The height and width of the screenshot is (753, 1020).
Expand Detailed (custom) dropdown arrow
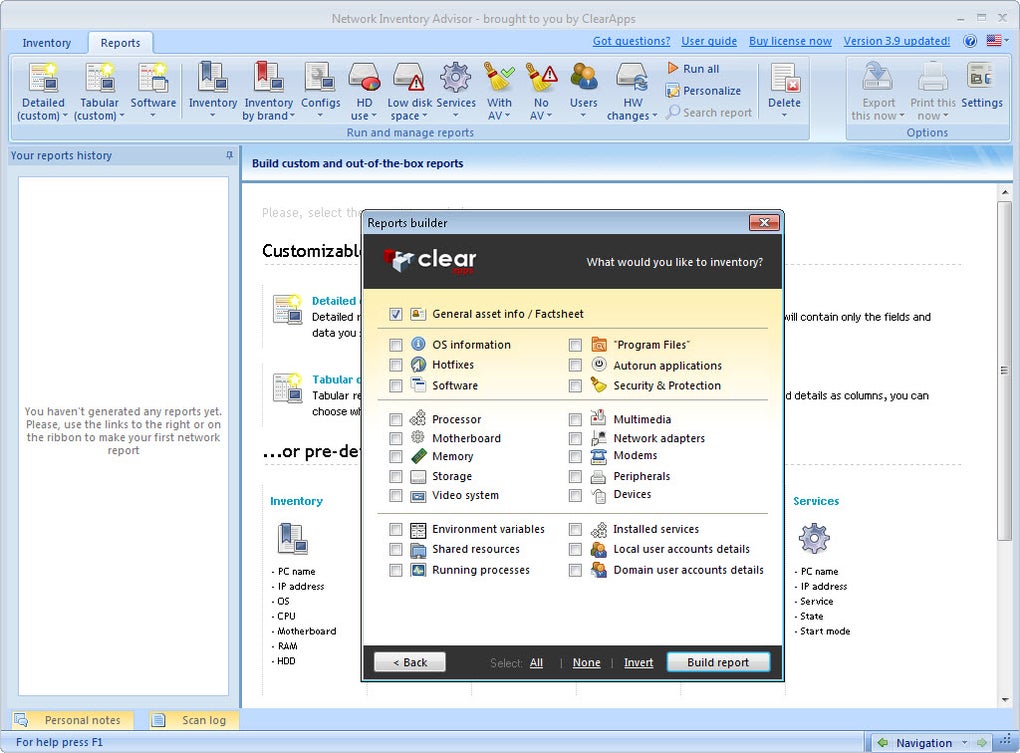pyautogui.click(x=65, y=116)
